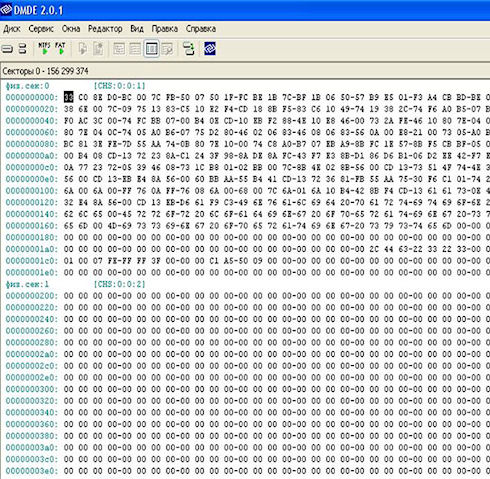The height and width of the screenshot is (479, 490).
Task: Click the grayed file recovery icon
Action: 98,49
